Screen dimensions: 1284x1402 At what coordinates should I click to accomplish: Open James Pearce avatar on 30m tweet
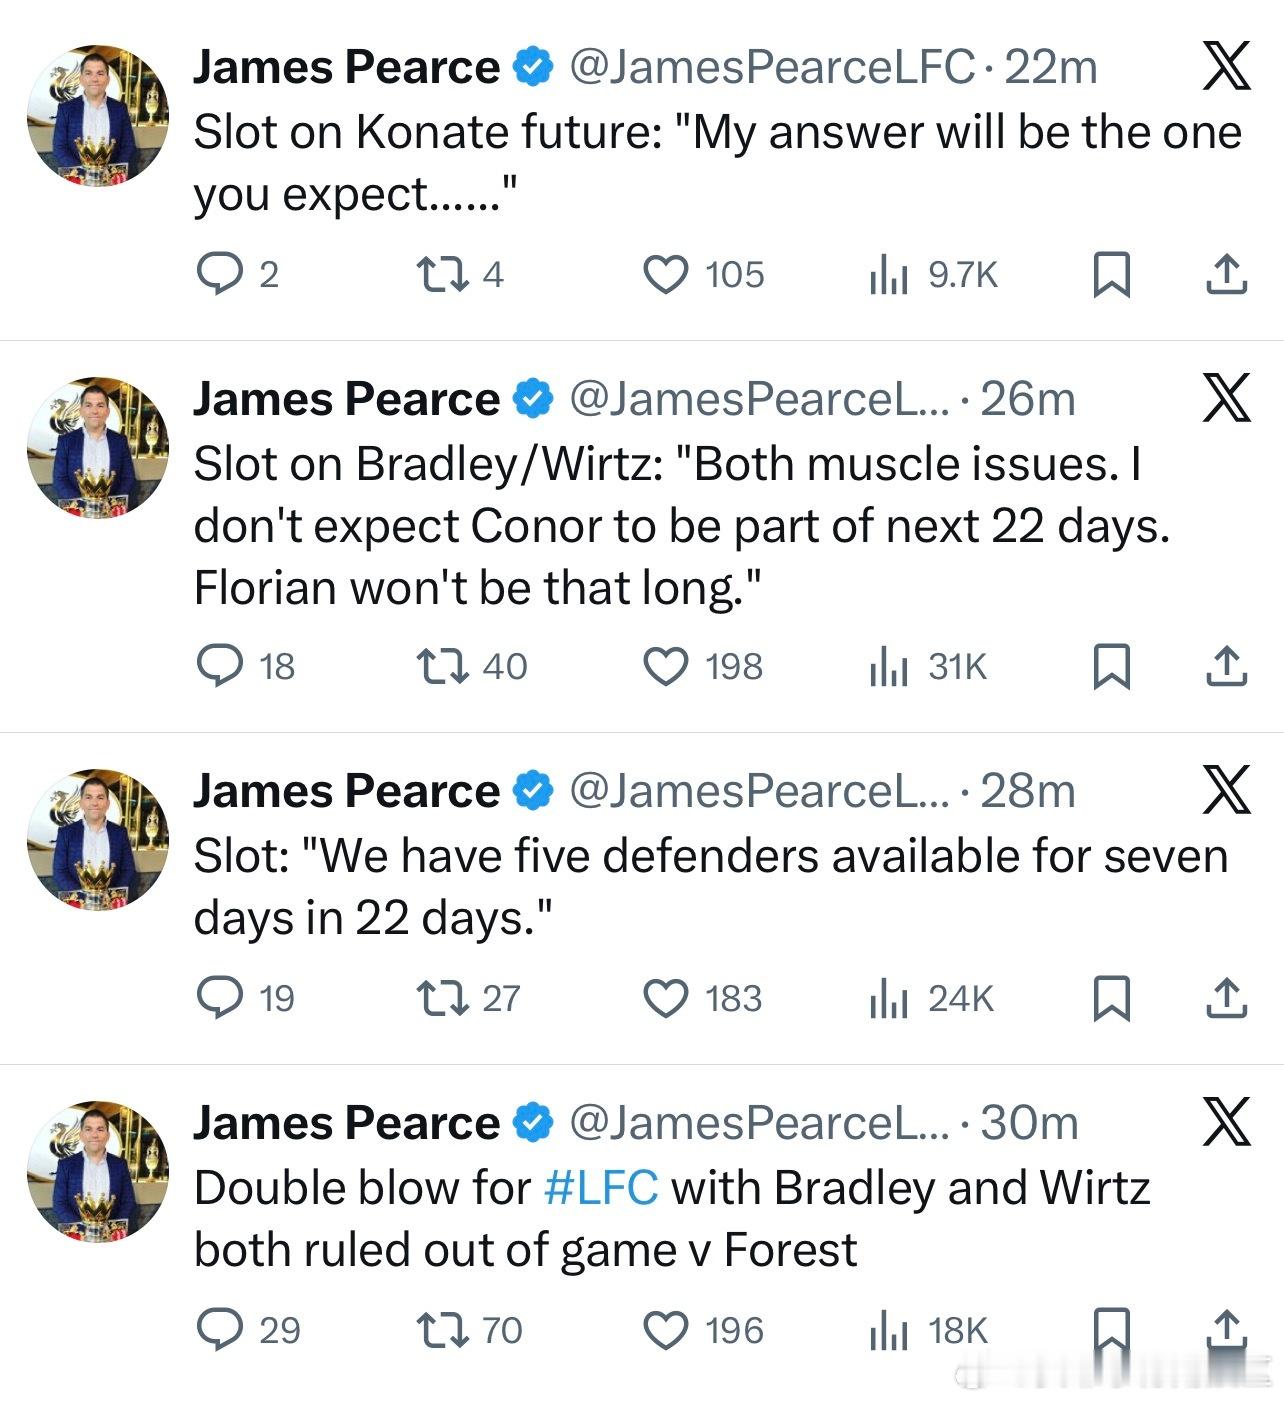tap(98, 1171)
